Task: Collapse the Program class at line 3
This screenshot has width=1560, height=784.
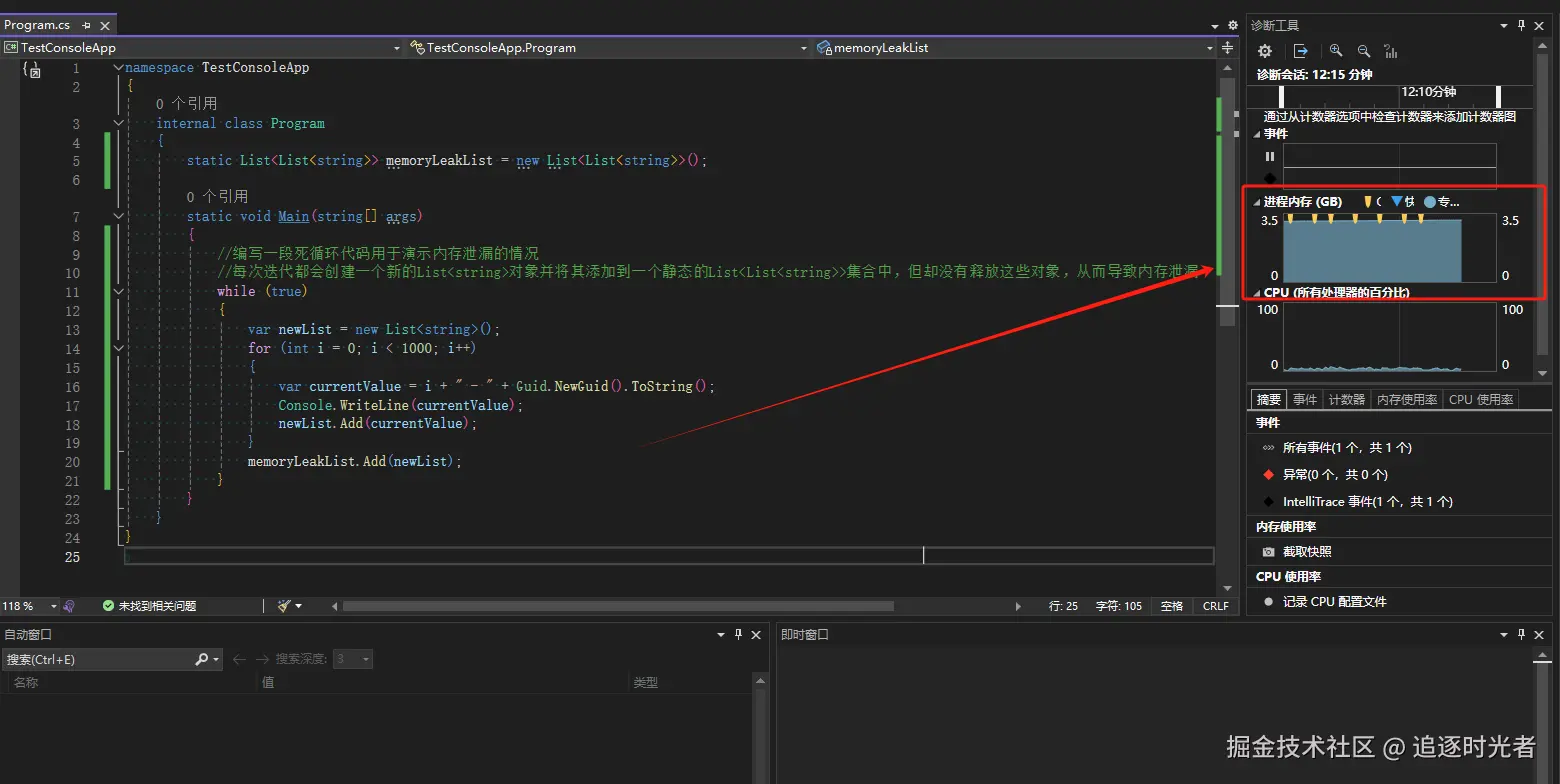Action: tap(119, 124)
